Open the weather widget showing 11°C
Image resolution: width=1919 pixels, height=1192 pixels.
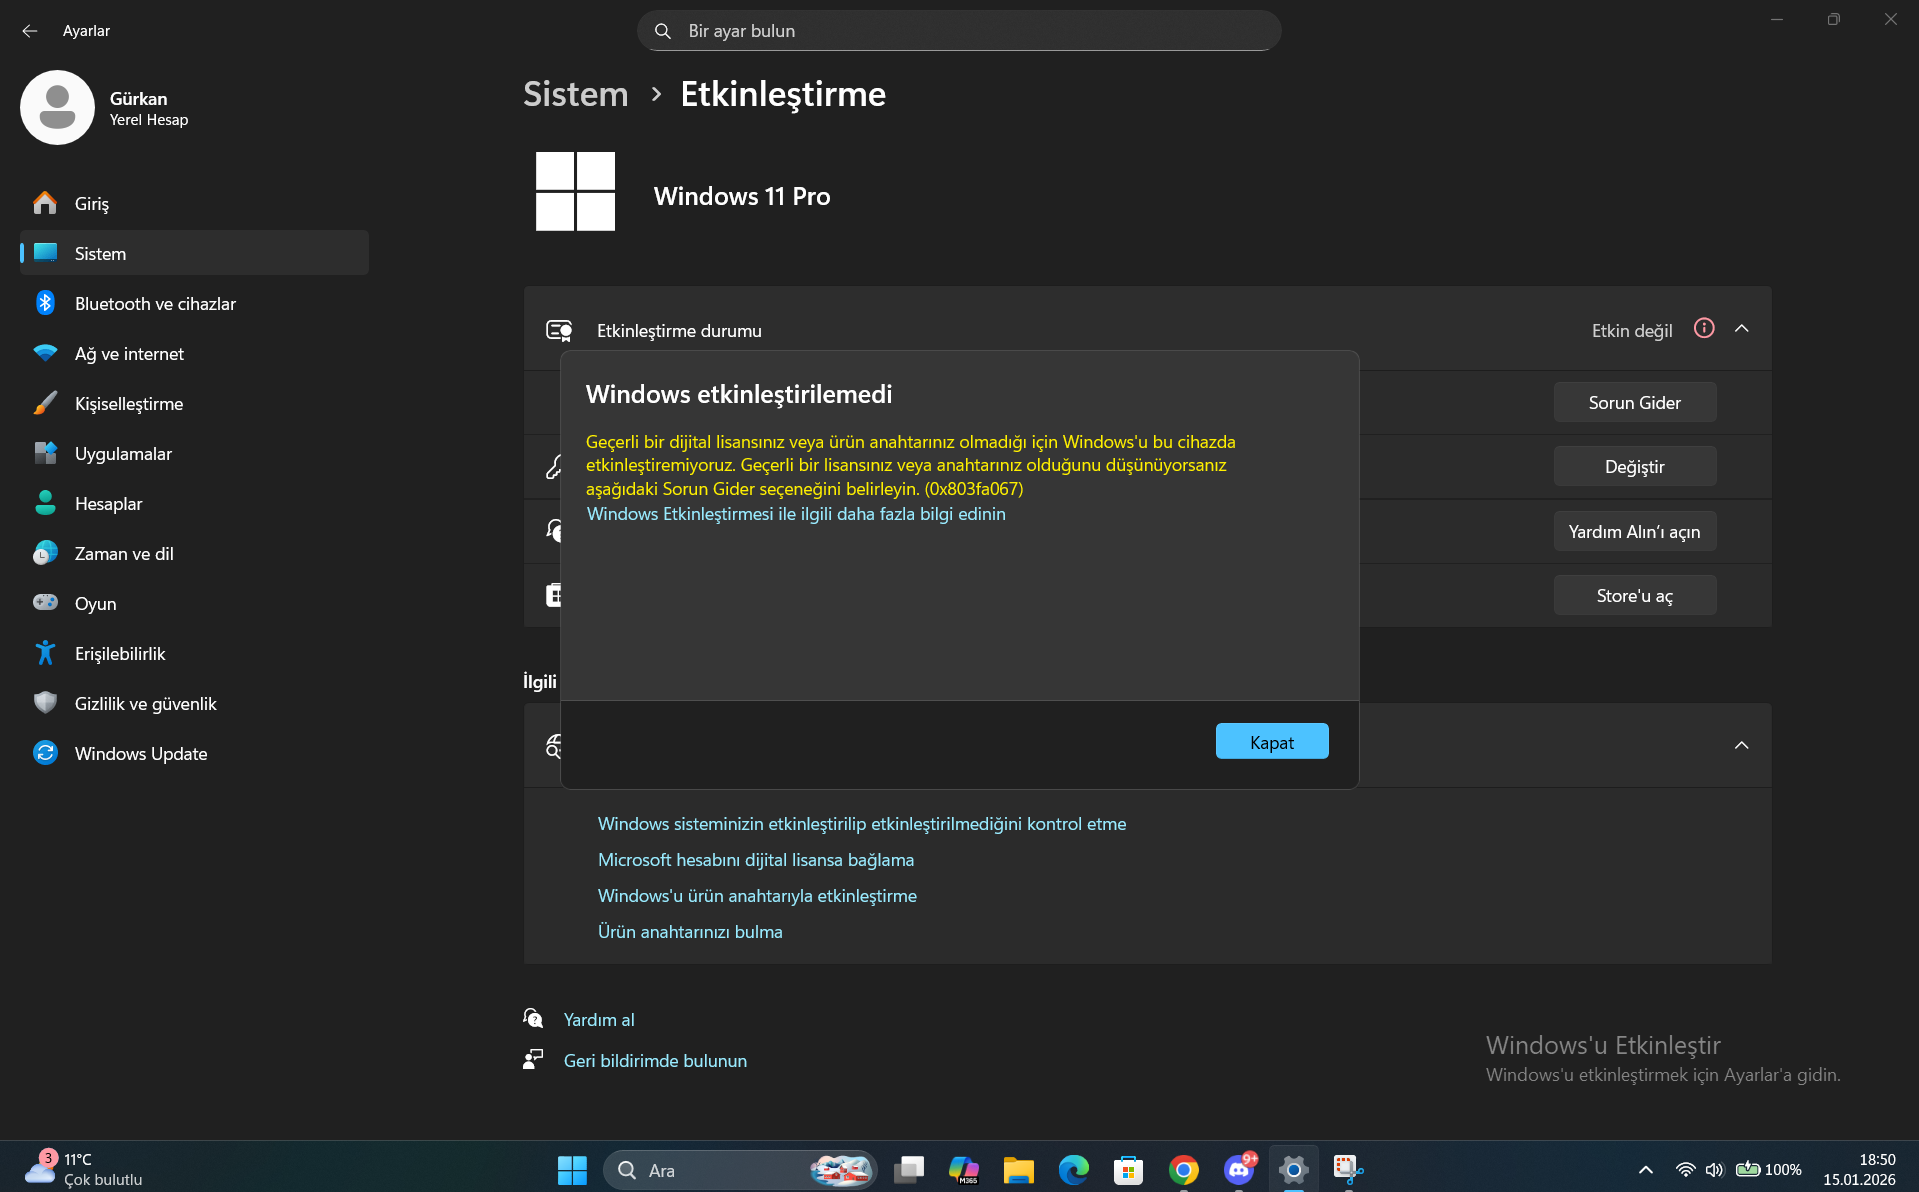(x=83, y=1169)
